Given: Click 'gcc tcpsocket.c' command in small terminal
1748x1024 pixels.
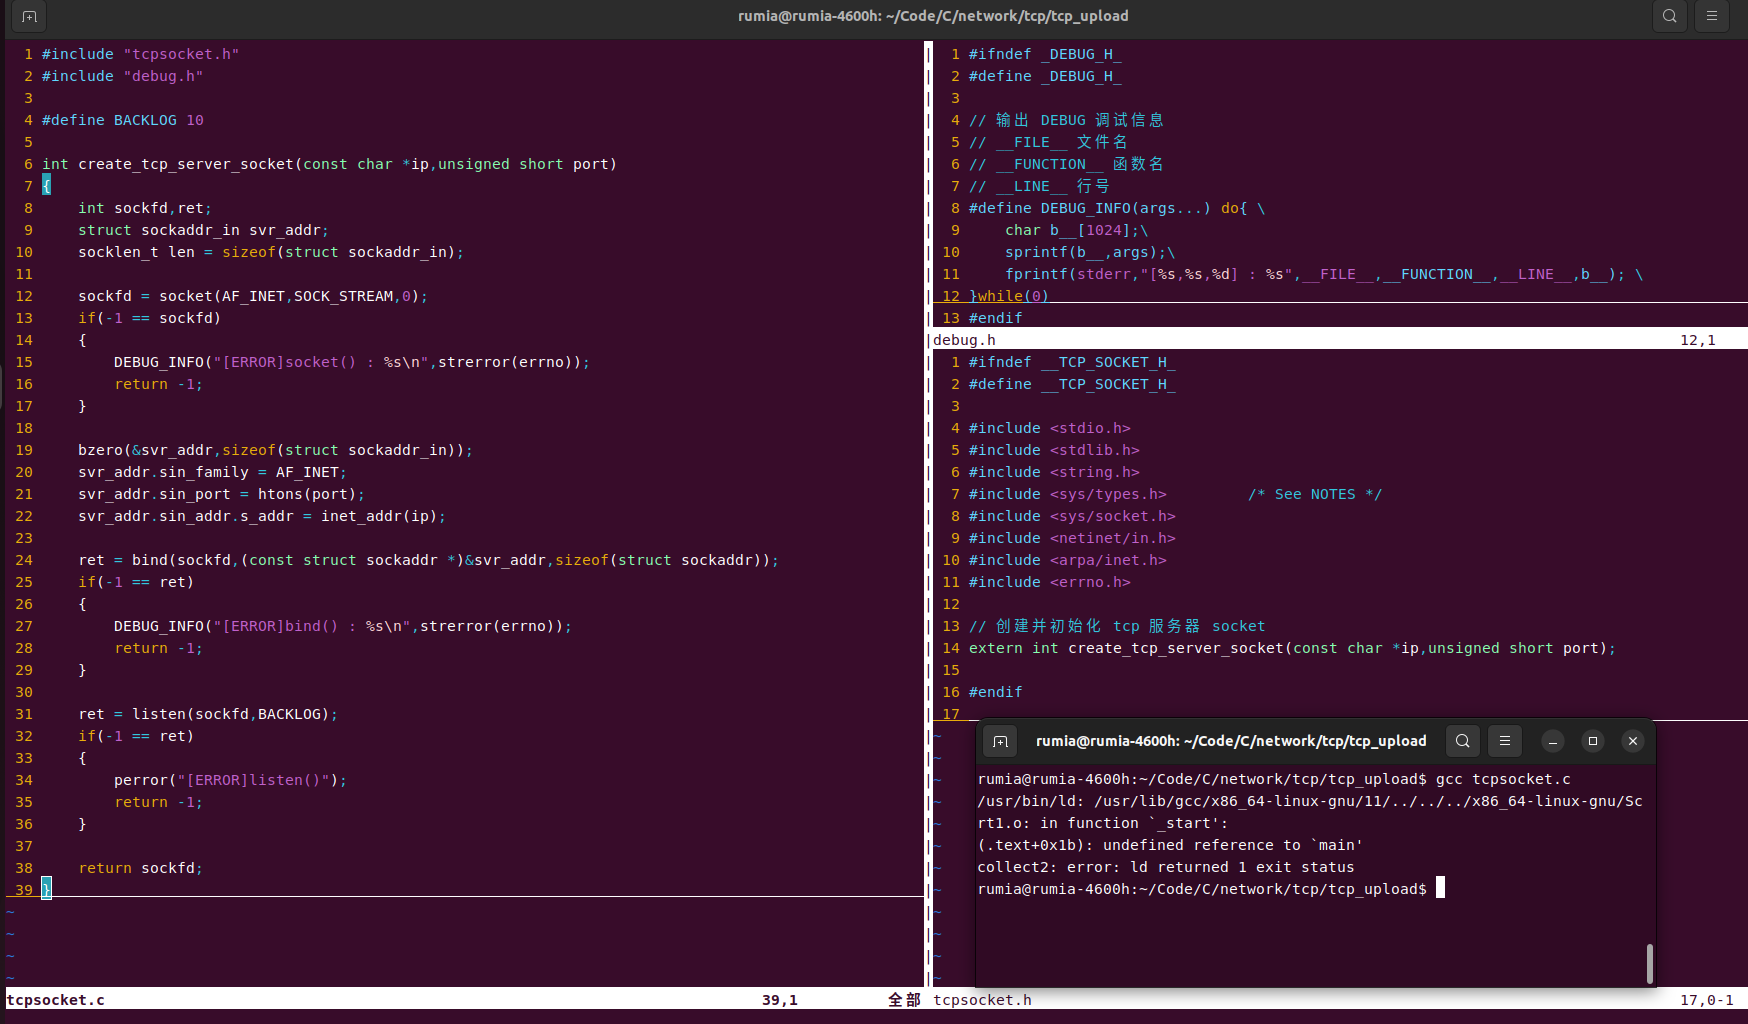Looking at the screenshot, I should pyautogui.click(x=1503, y=779).
